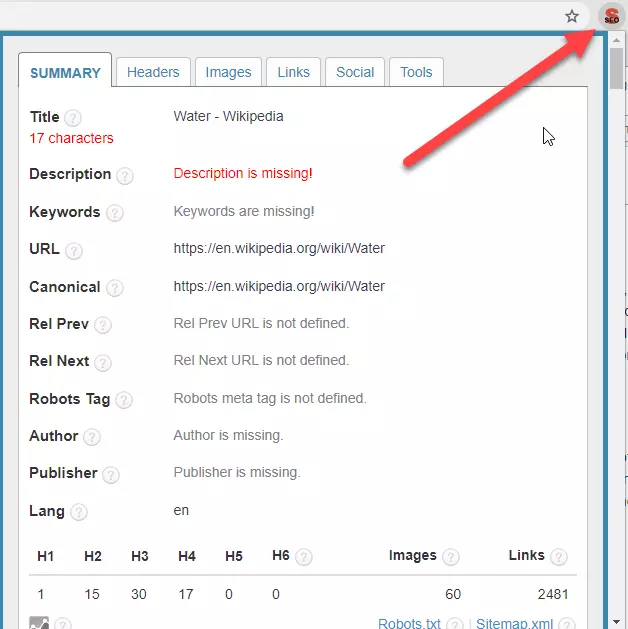Open help icon next to Sitemap.xml

pos(567,624)
